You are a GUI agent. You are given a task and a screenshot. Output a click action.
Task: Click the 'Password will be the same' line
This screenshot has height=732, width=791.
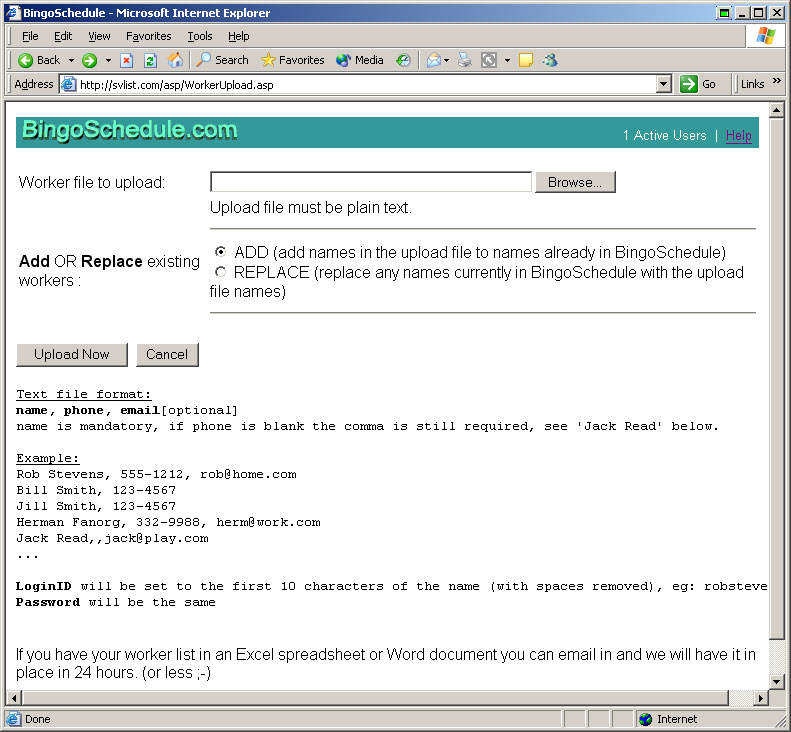point(116,602)
